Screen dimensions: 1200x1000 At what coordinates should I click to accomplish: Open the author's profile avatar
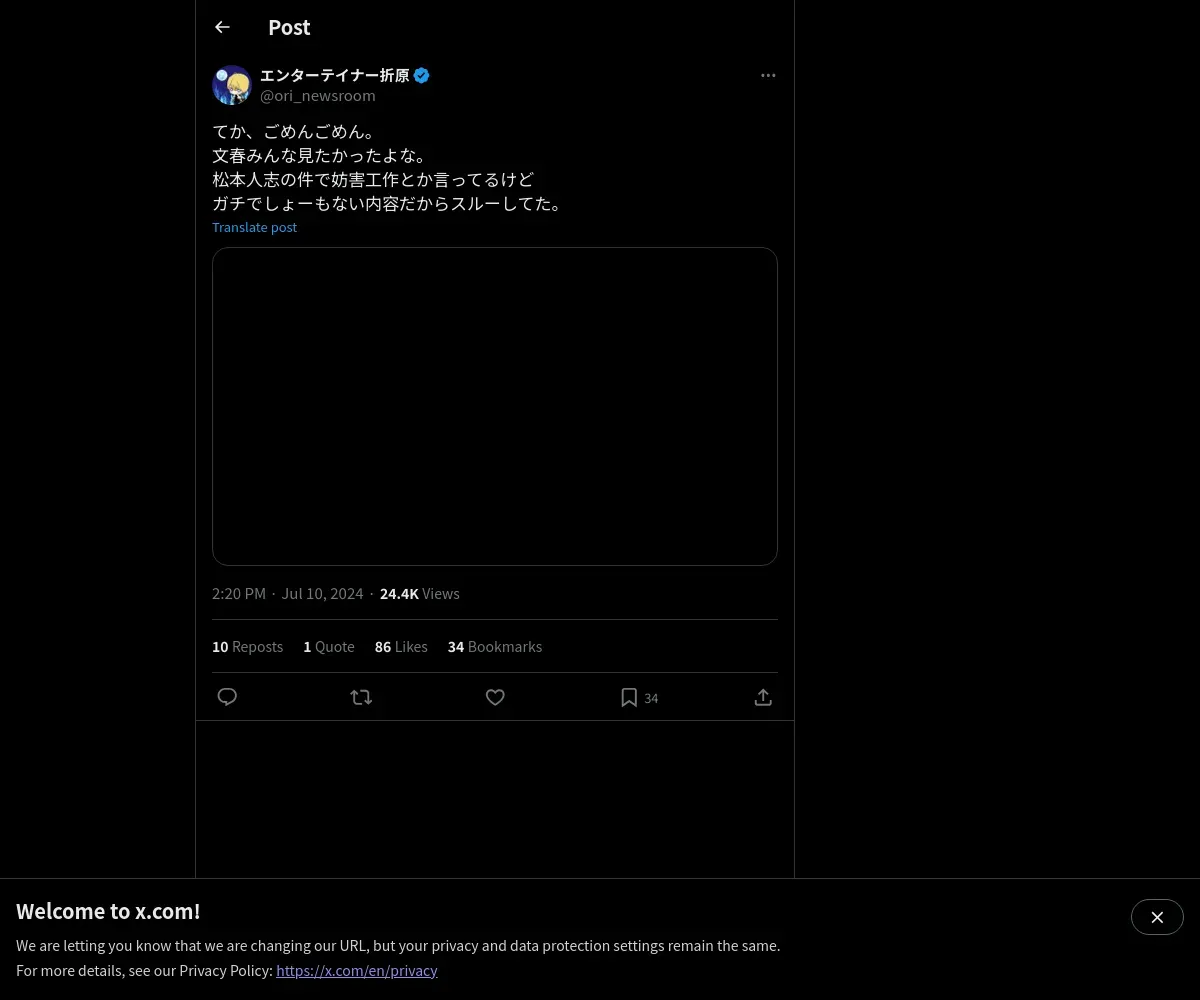point(232,85)
